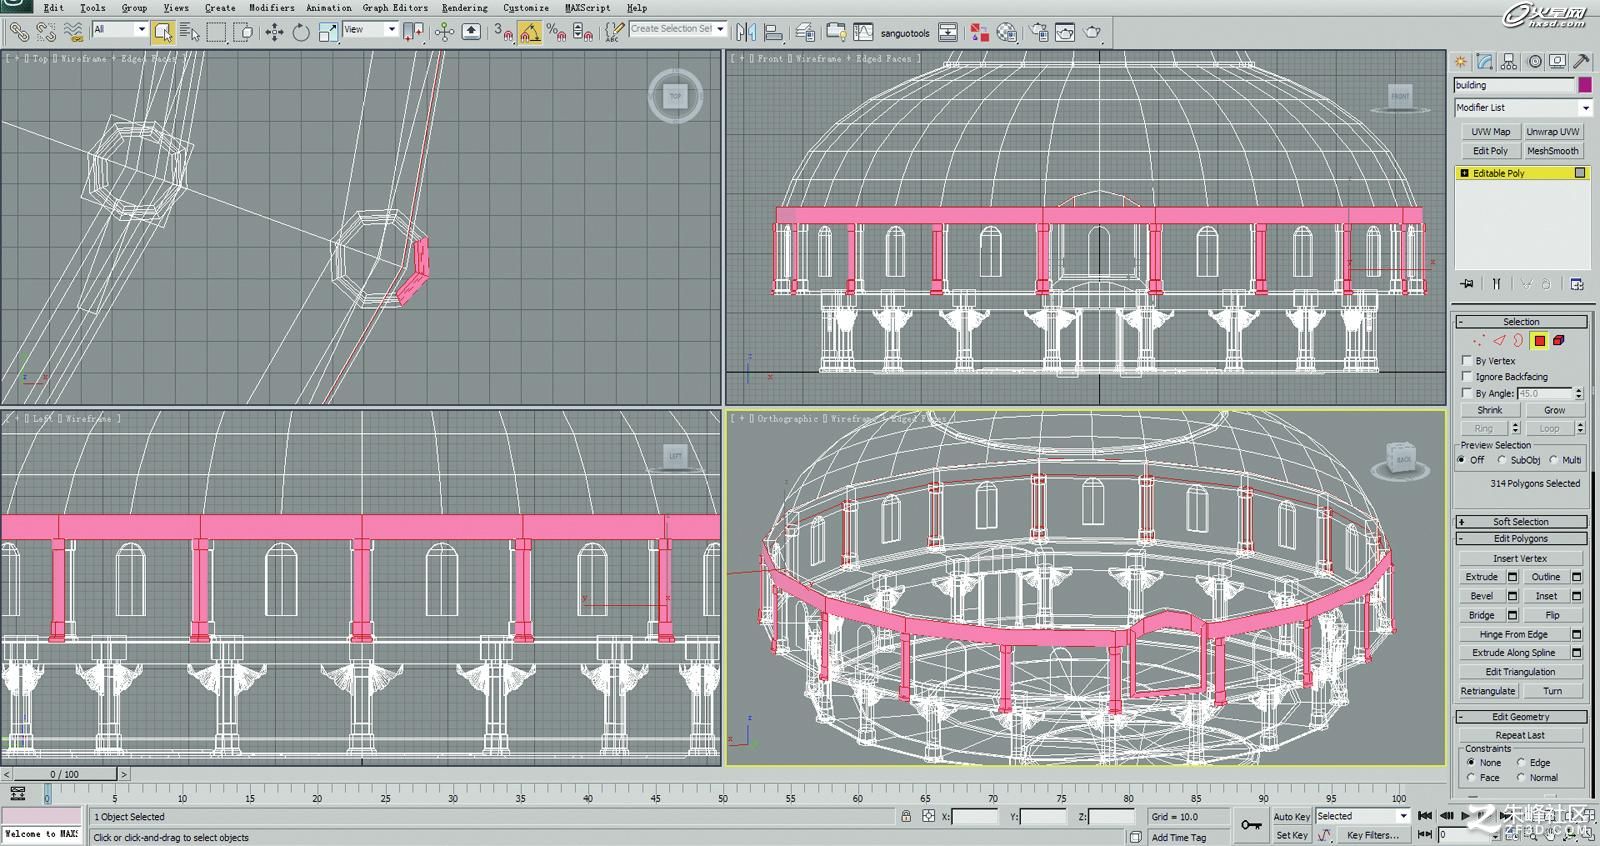
Task: Open the Animation menu
Action: point(329,8)
